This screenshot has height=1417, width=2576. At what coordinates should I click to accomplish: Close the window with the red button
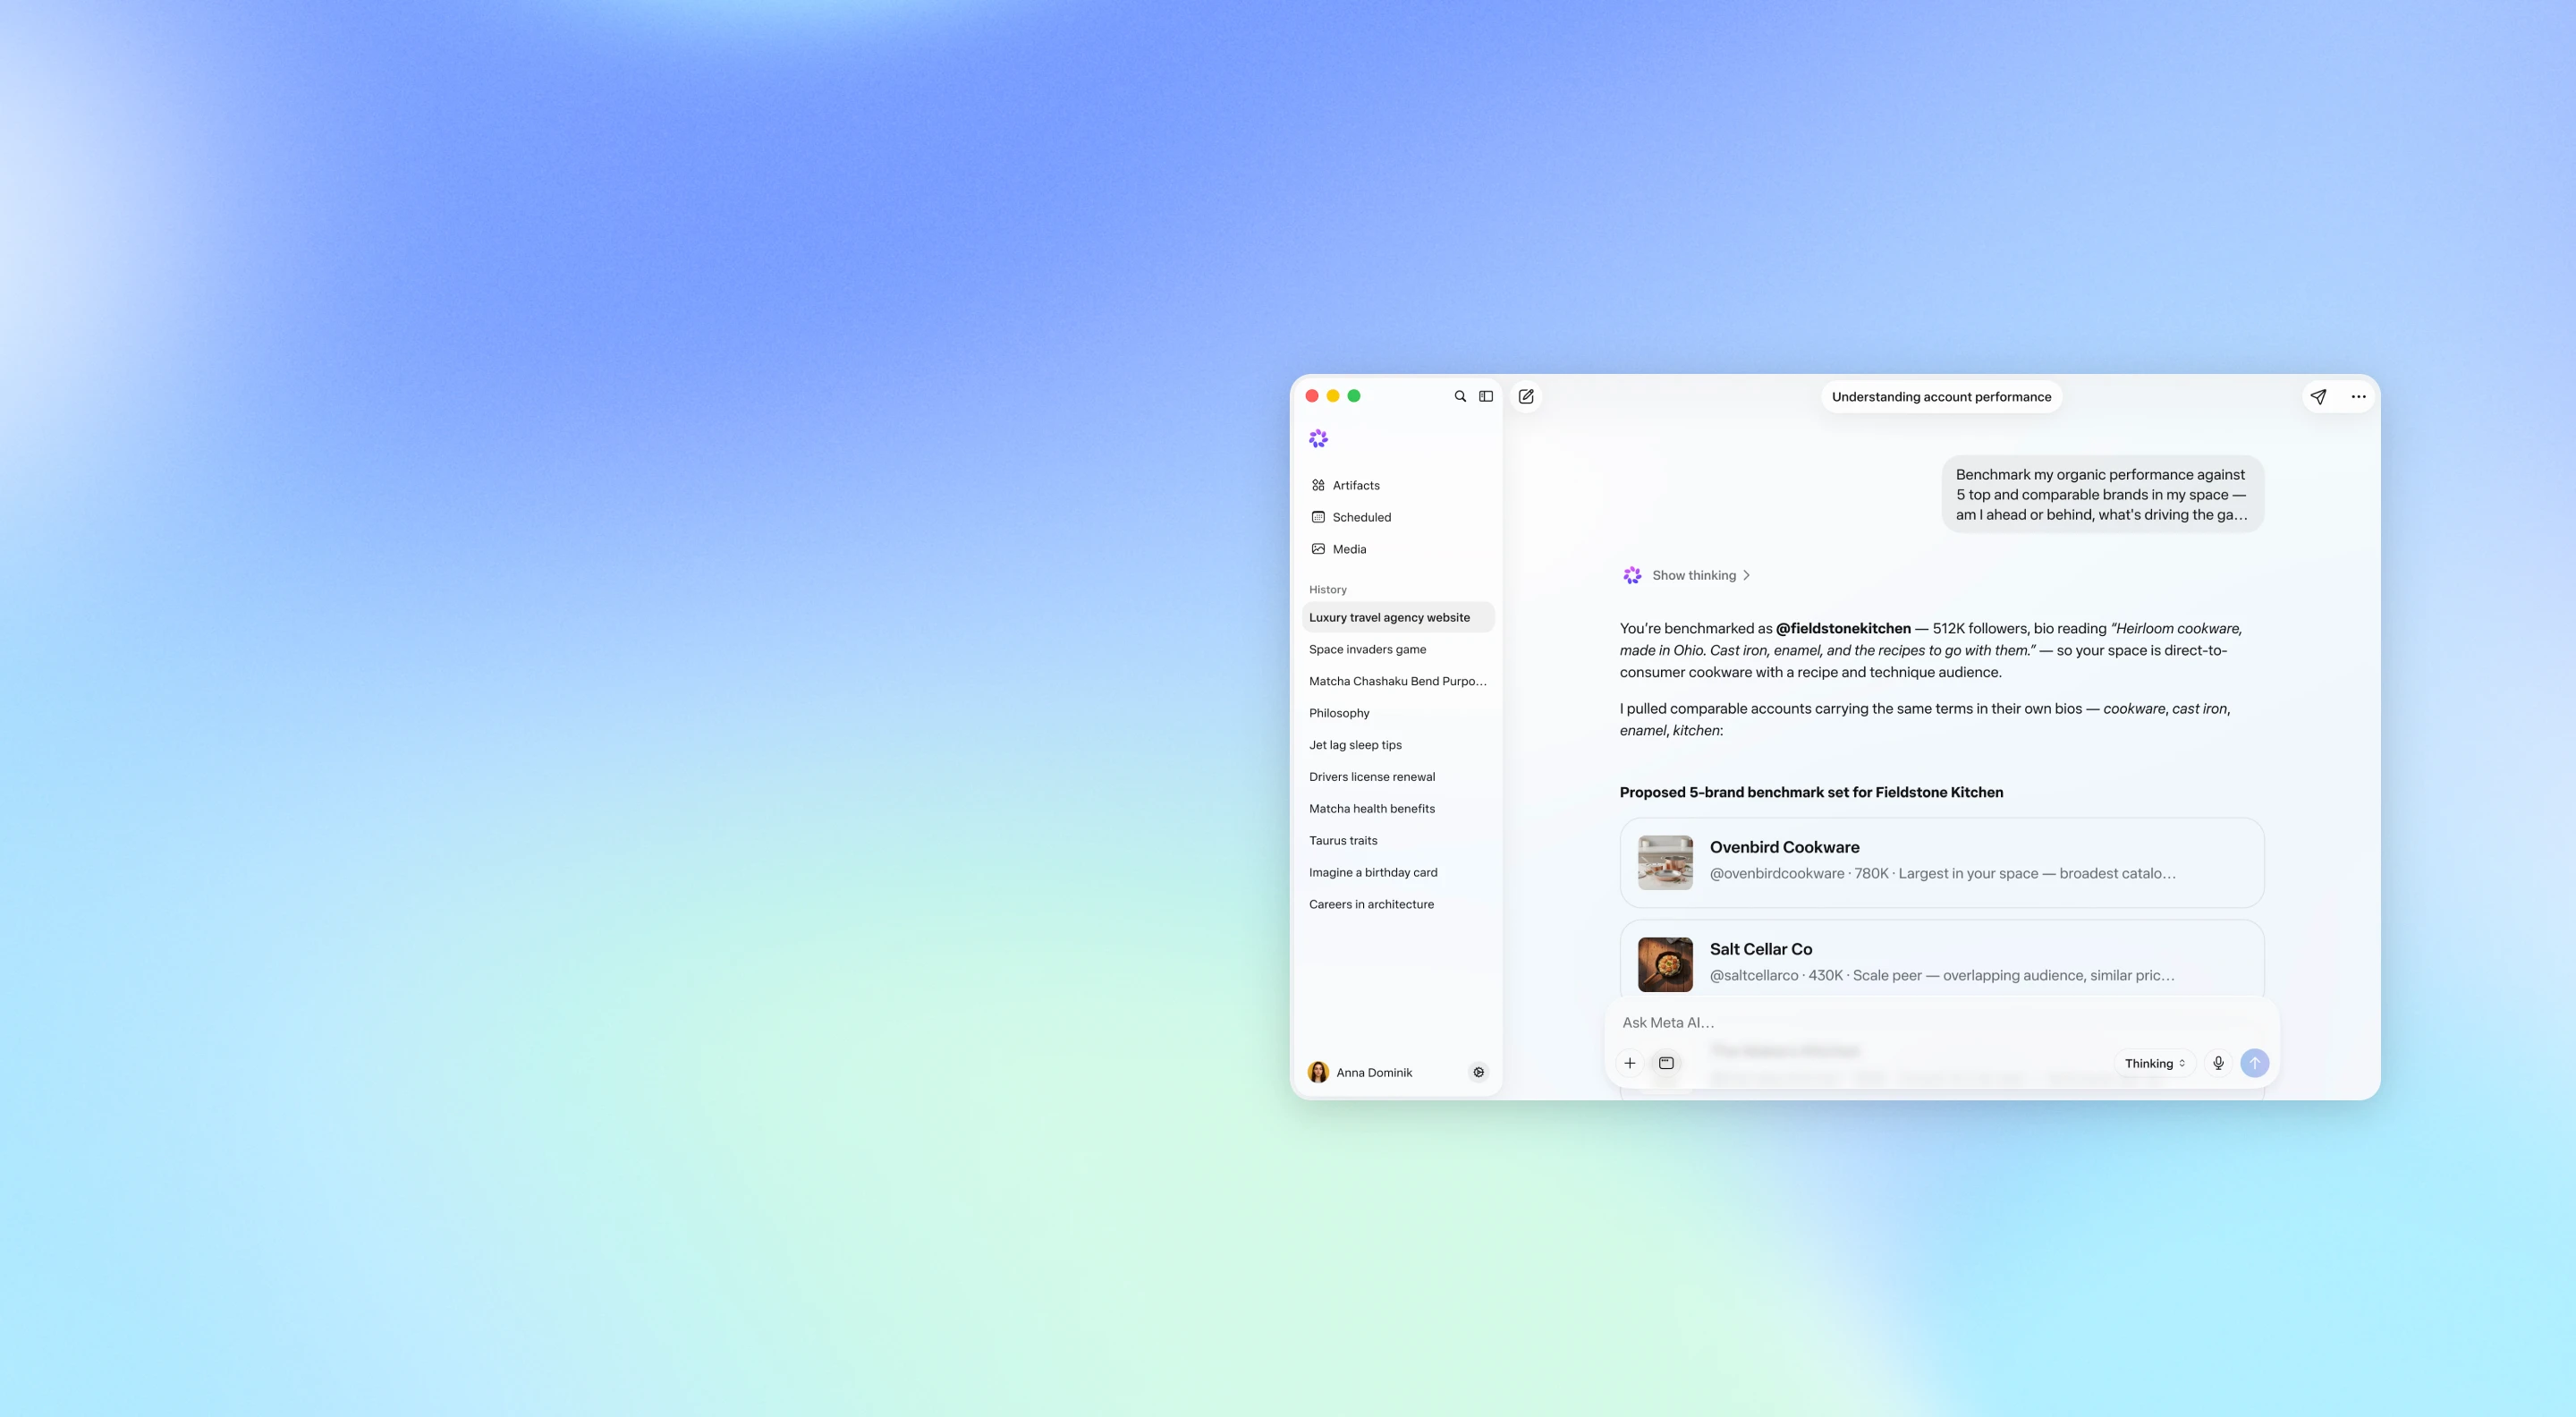click(x=1312, y=396)
